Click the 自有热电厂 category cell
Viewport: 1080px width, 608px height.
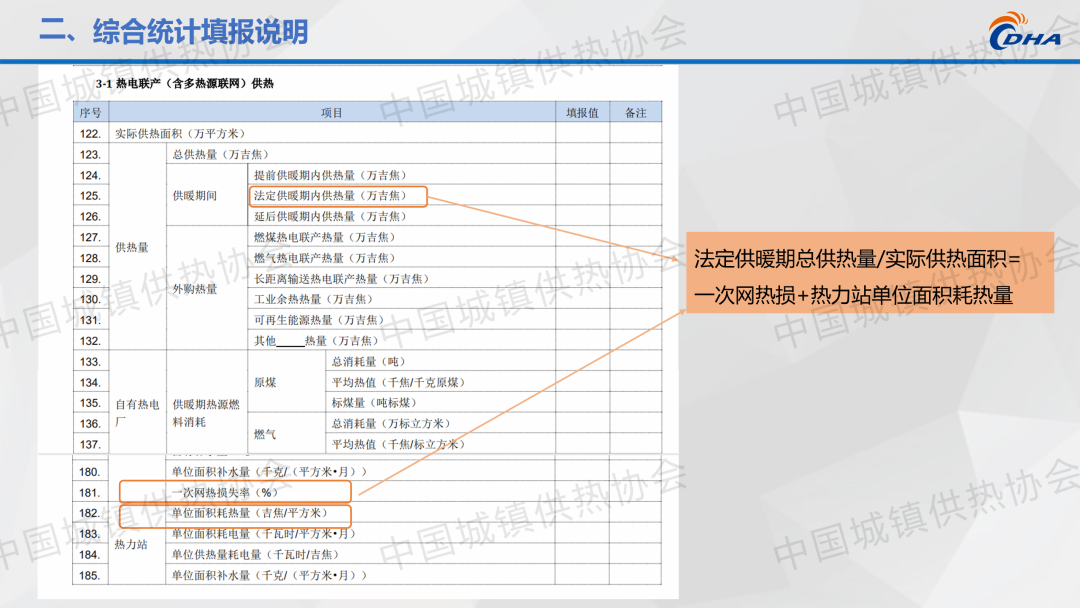(135, 413)
